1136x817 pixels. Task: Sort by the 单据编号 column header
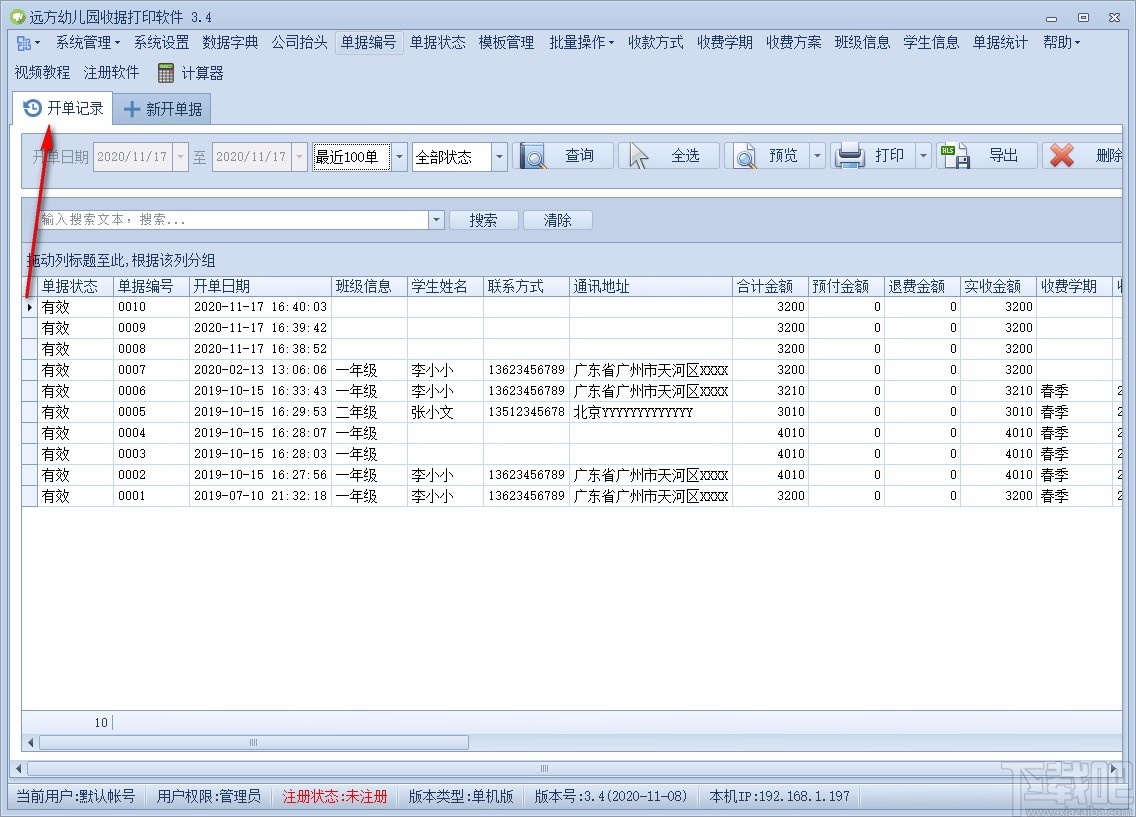pyautogui.click(x=151, y=286)
